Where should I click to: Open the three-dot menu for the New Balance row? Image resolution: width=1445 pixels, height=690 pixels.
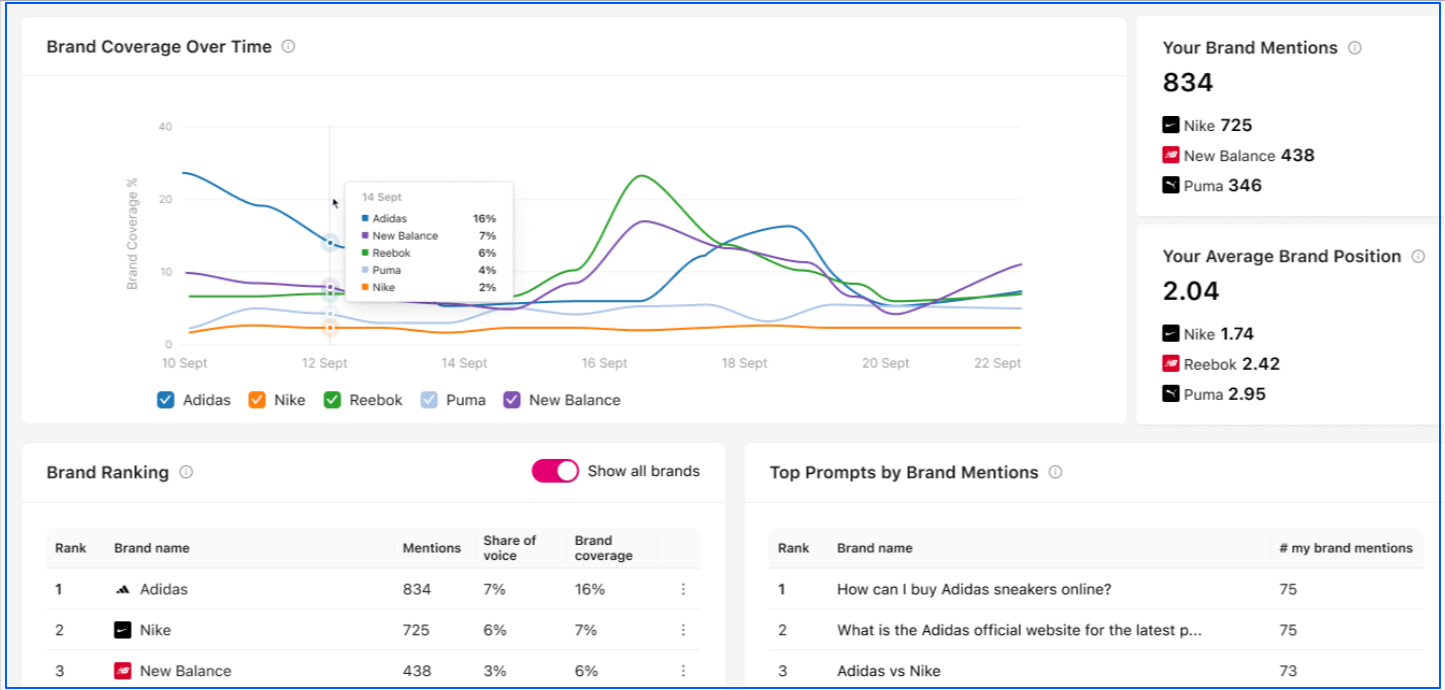click(x=683, y=671)
